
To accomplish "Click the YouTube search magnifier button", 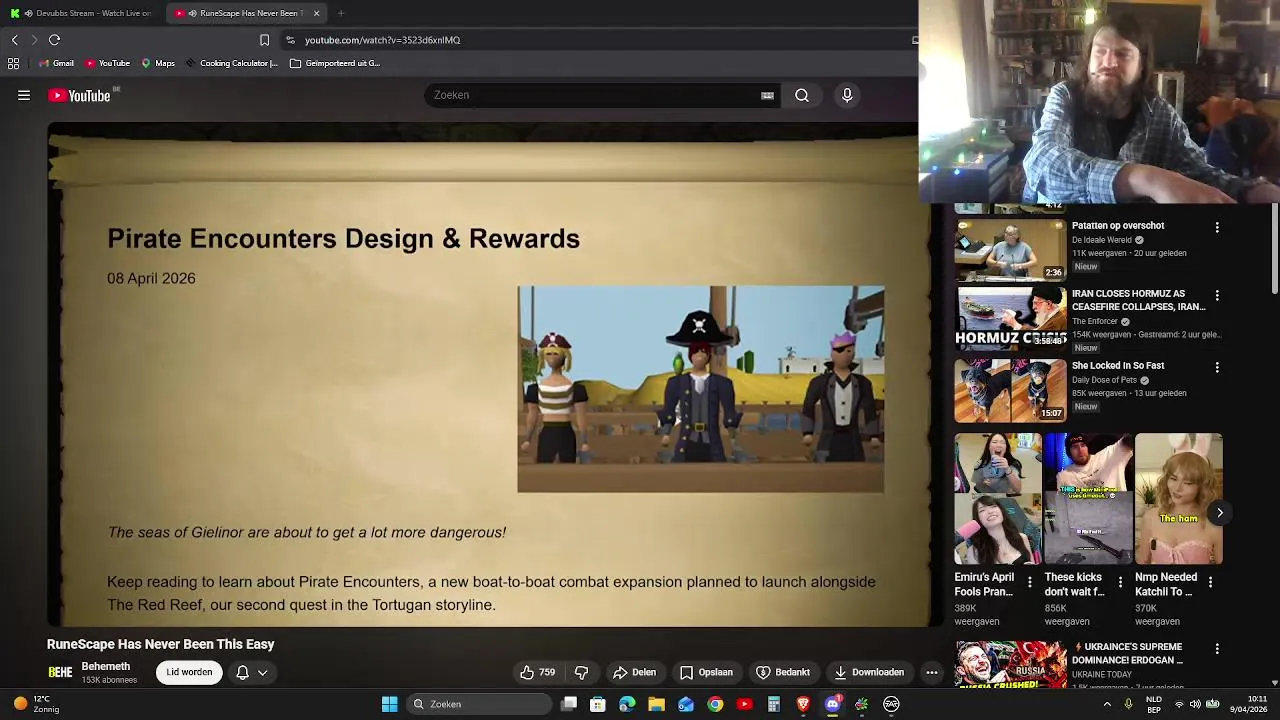I will point(802,95).
